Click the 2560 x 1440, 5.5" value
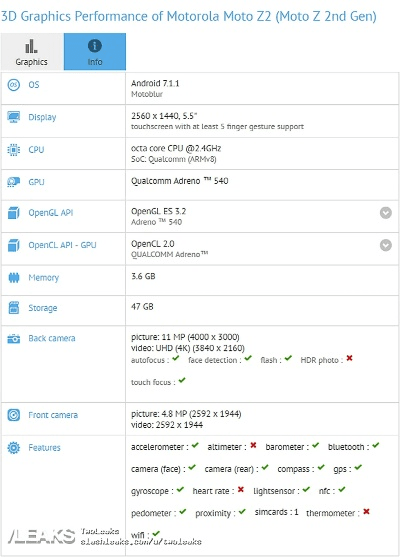 (x=164, y=116)
